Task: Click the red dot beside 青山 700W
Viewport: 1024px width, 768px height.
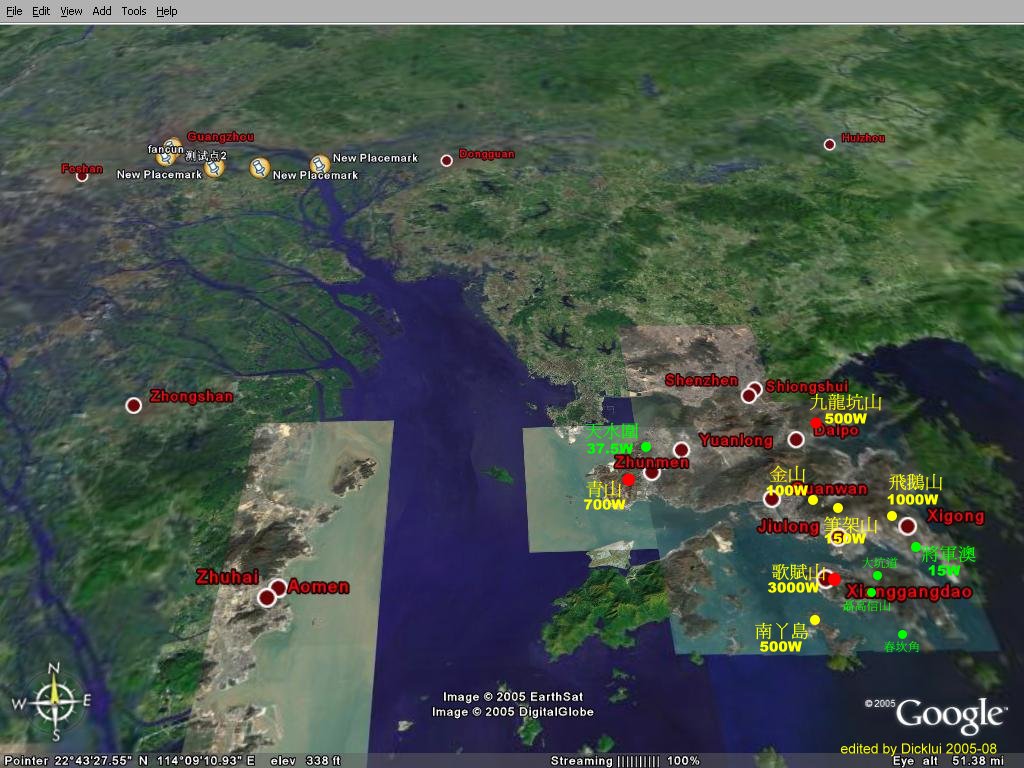Action: [x=628, y=480]
